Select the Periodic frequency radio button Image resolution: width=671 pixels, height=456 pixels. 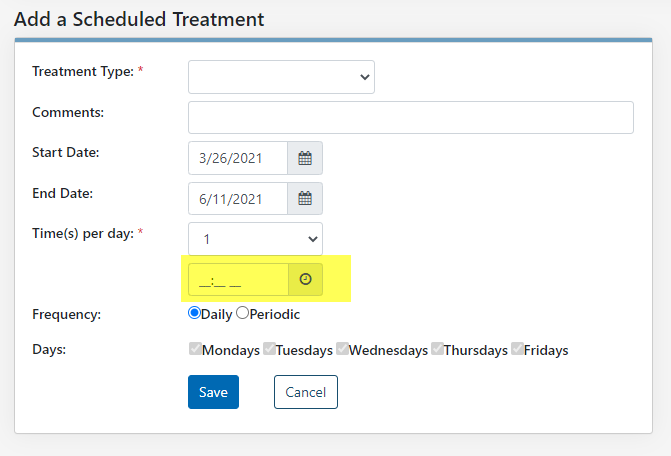point(242,313)
